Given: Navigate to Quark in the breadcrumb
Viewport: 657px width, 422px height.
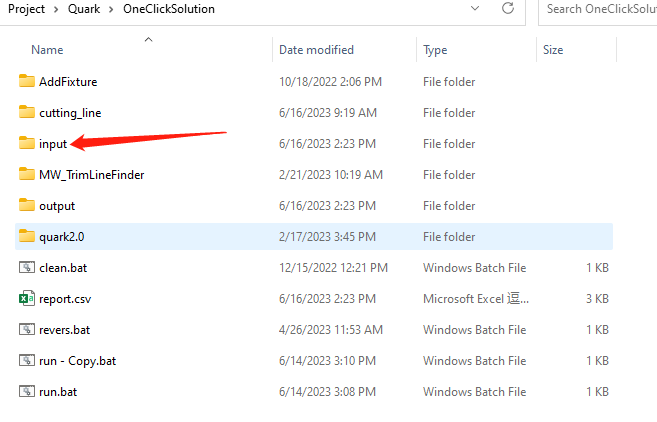Looking at the screenshot, I should tap(83, 9).
